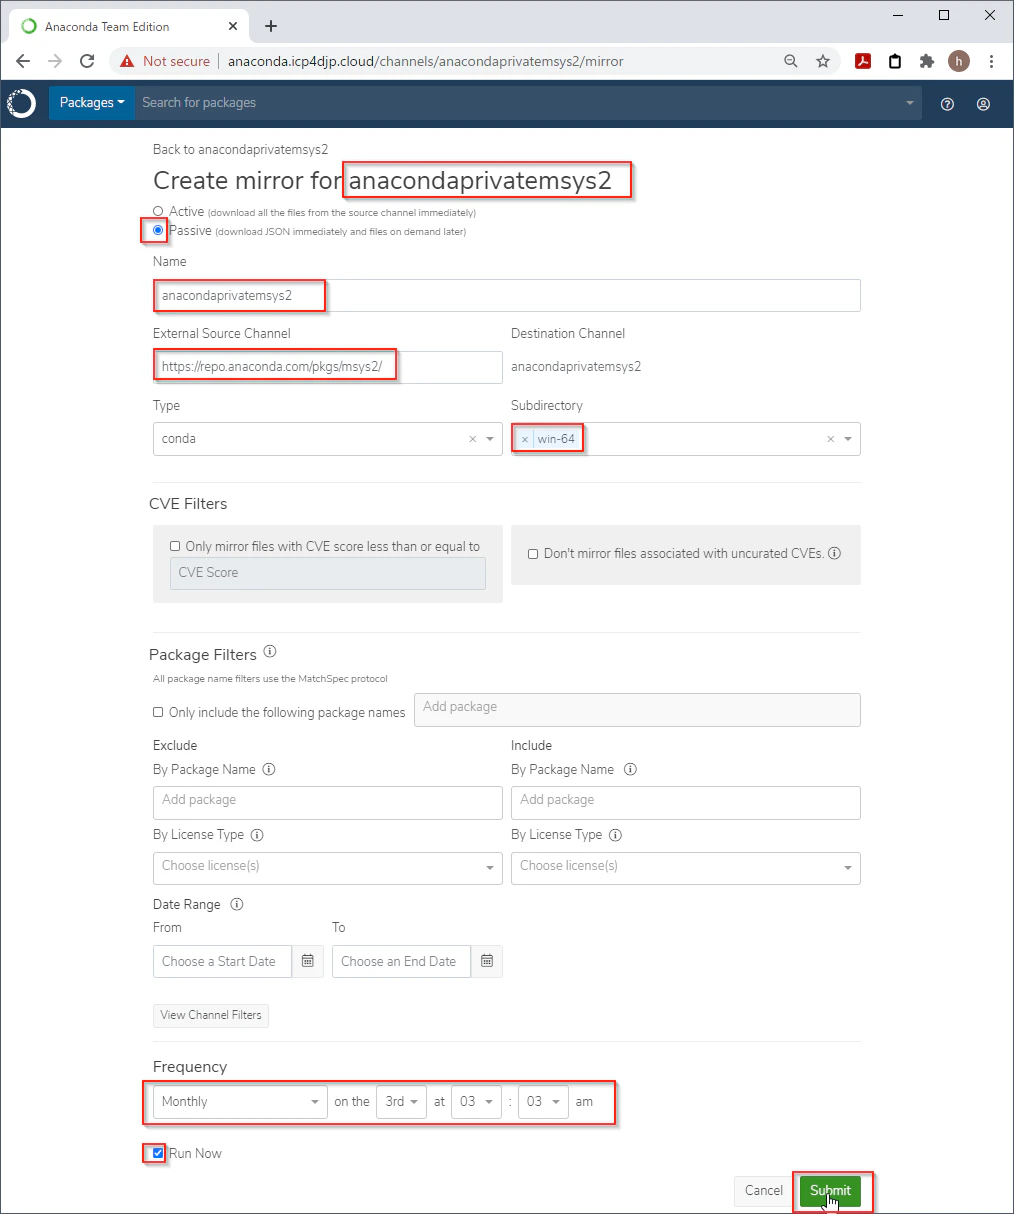
Task: Click the browser address bar URL
Action: point(425,61)
